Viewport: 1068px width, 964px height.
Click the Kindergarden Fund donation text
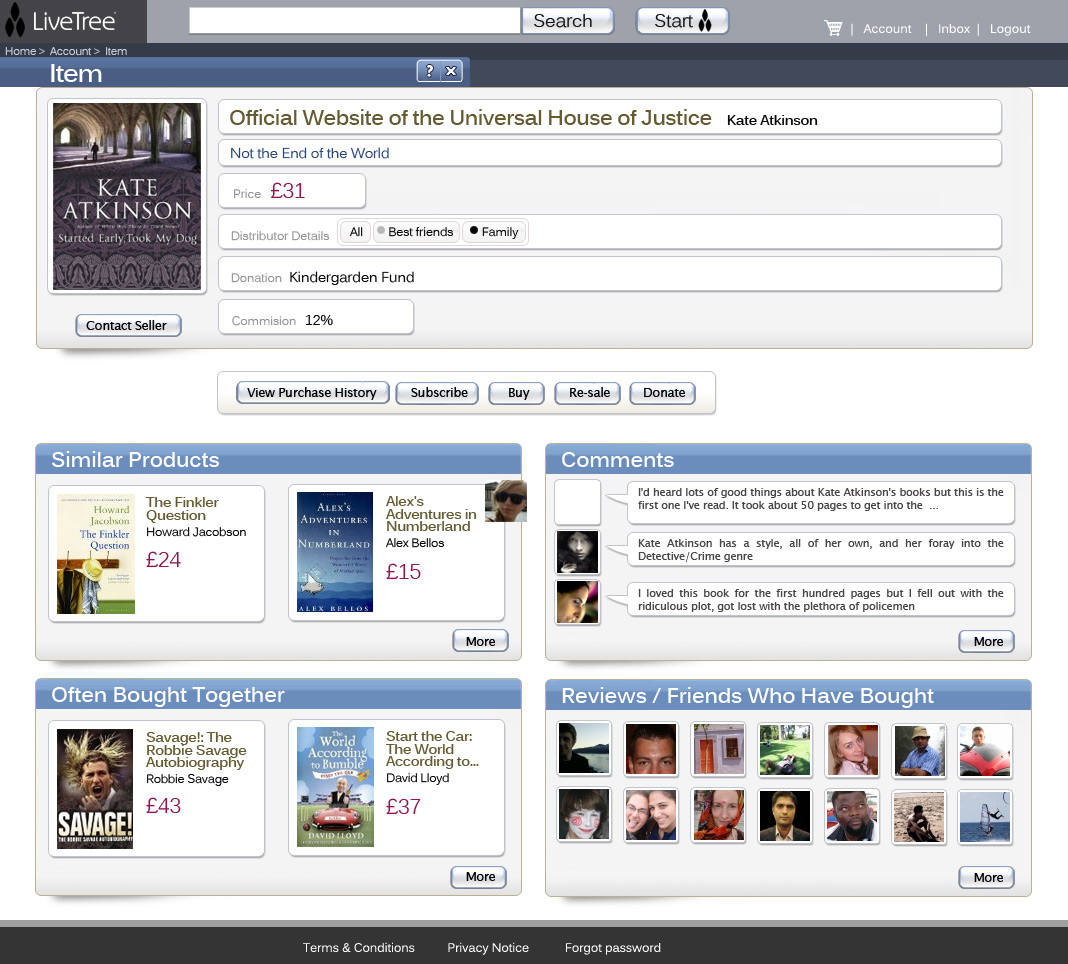tap(351, 277)
